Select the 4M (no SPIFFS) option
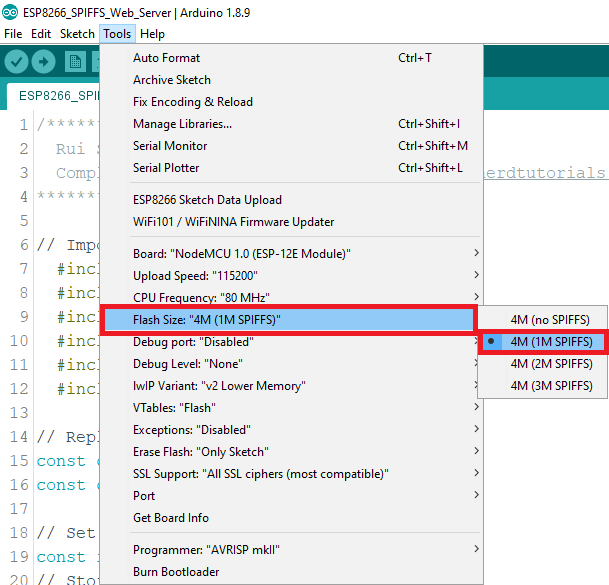609x585 pixels. pyautogui.click(x=551, y=320)
